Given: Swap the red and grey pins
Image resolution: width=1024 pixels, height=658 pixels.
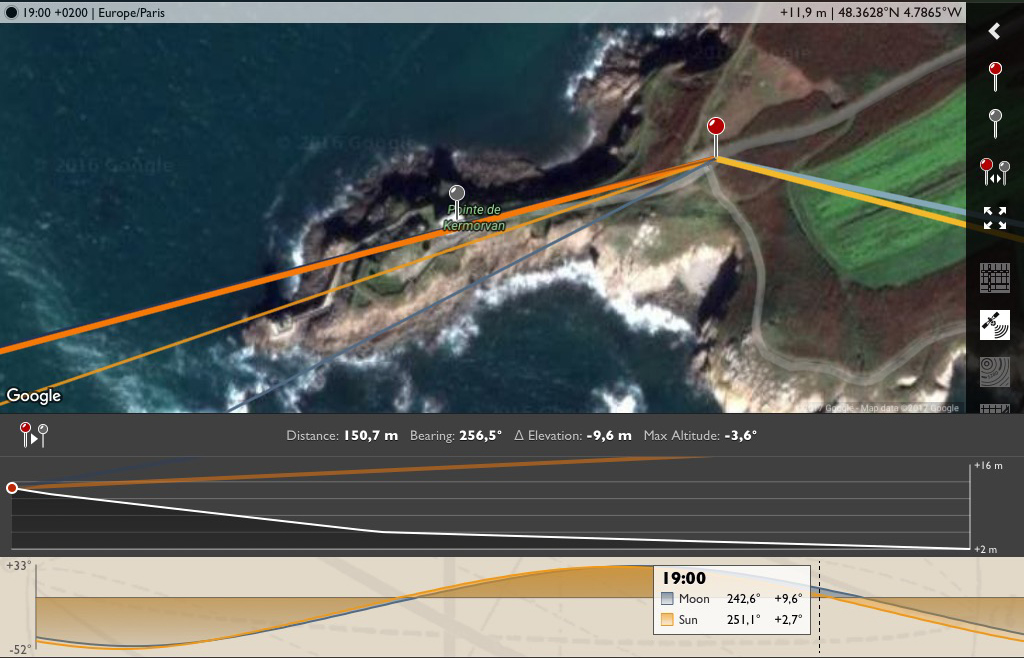Looking at the screenshot, I should pos(995,172).
